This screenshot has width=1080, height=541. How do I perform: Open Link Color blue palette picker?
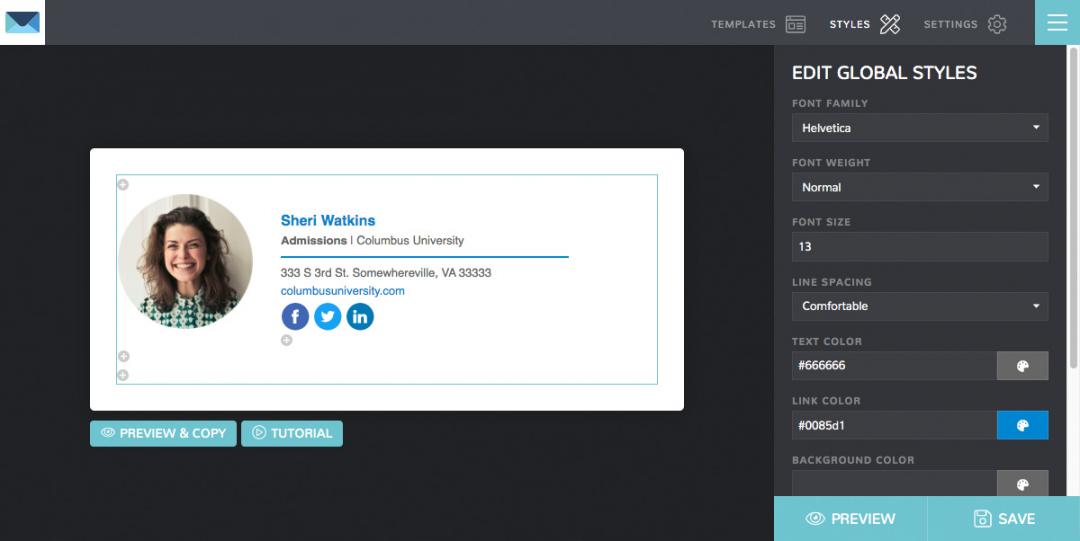point(1023,425)
